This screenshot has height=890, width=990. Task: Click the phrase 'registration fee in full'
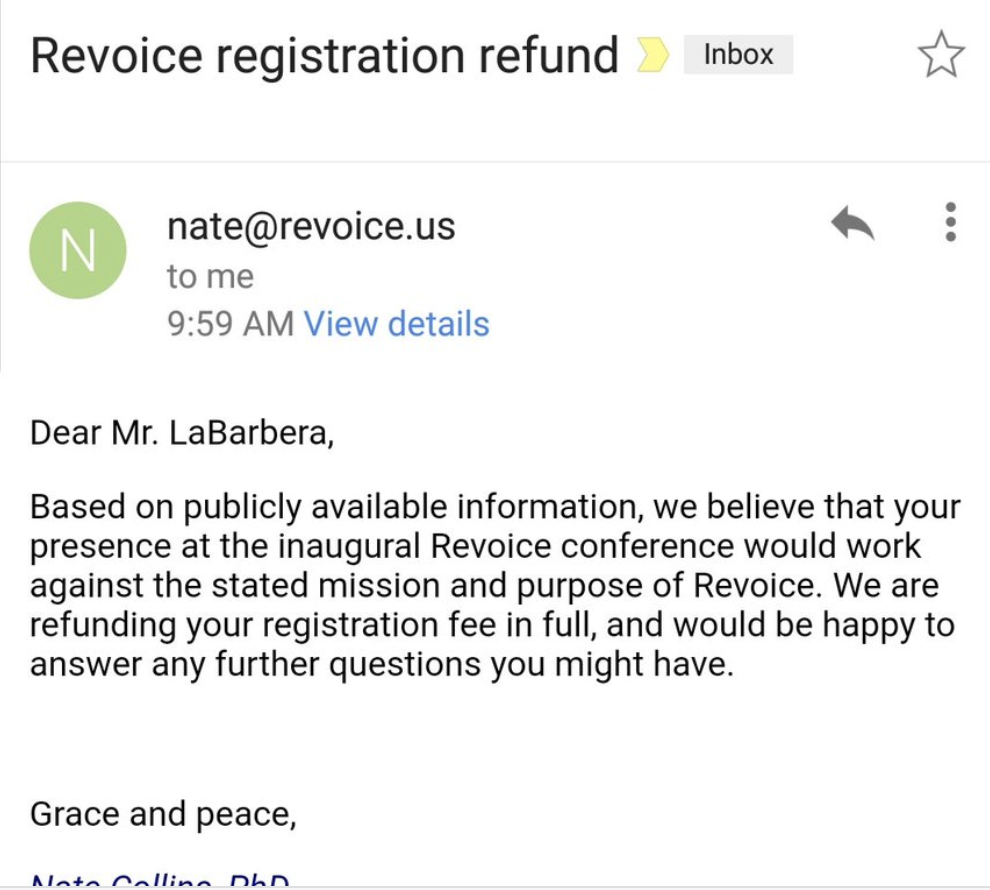(x=429, y=625)
